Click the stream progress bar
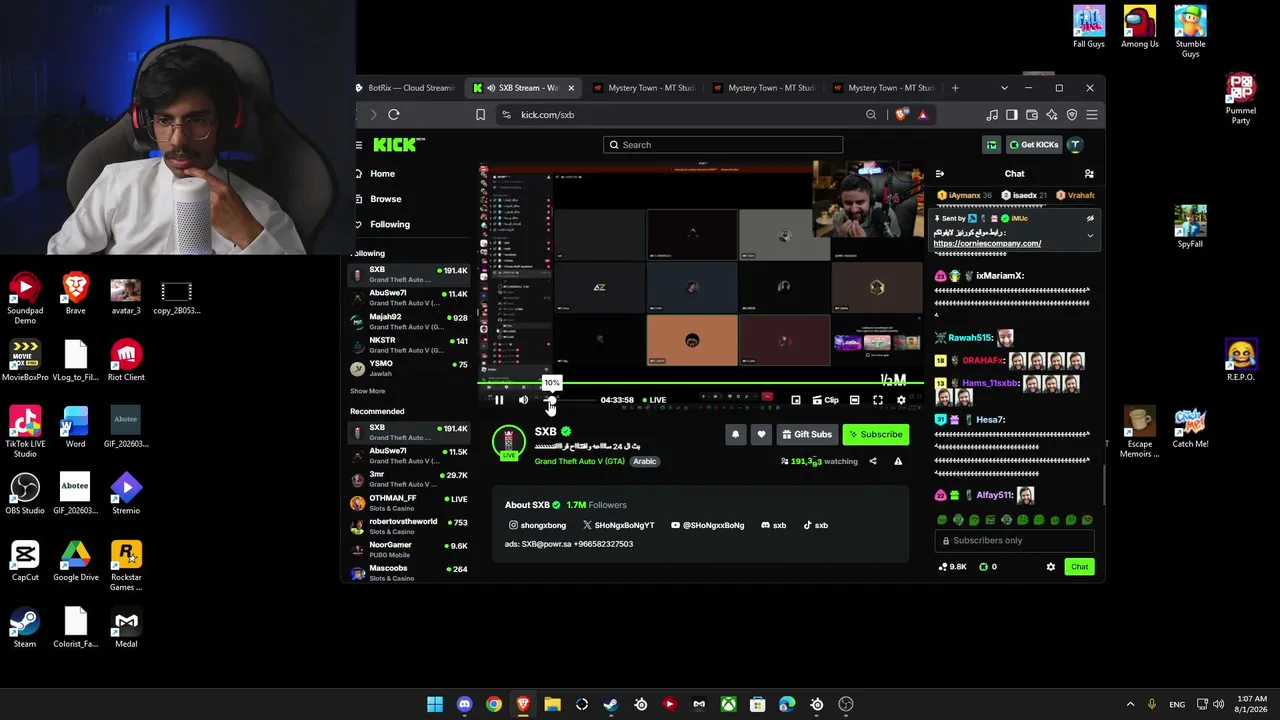The height and width of the screenshot is (720, 1280). (x=700, y=382)
